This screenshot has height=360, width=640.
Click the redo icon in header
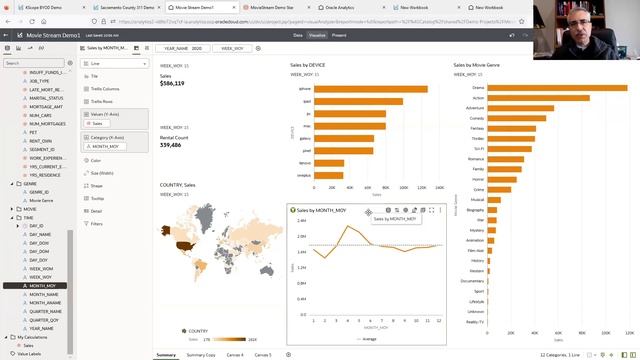525,36
